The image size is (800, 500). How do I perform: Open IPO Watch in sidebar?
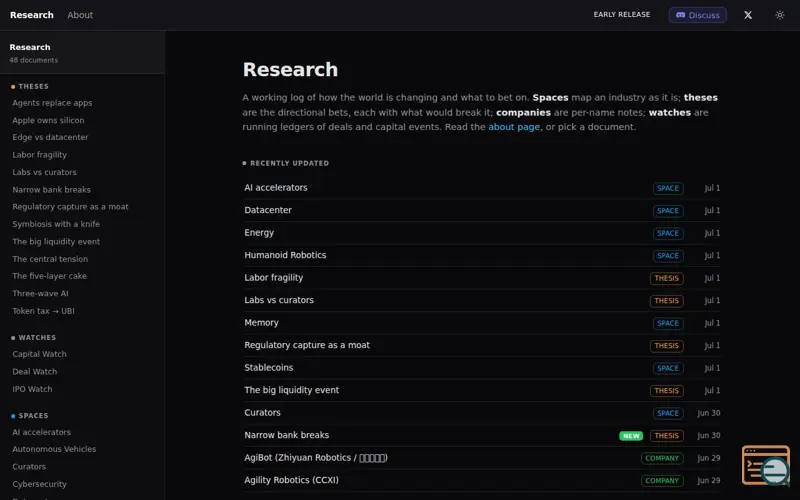coord(32,389)
